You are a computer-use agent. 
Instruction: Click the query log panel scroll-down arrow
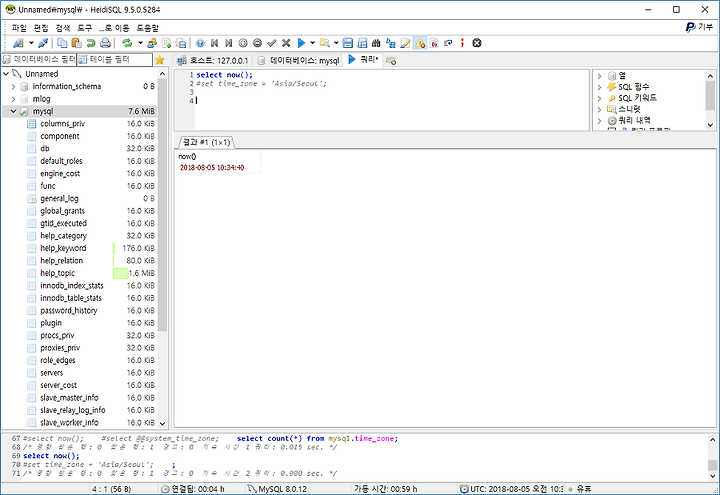point(712,477)
